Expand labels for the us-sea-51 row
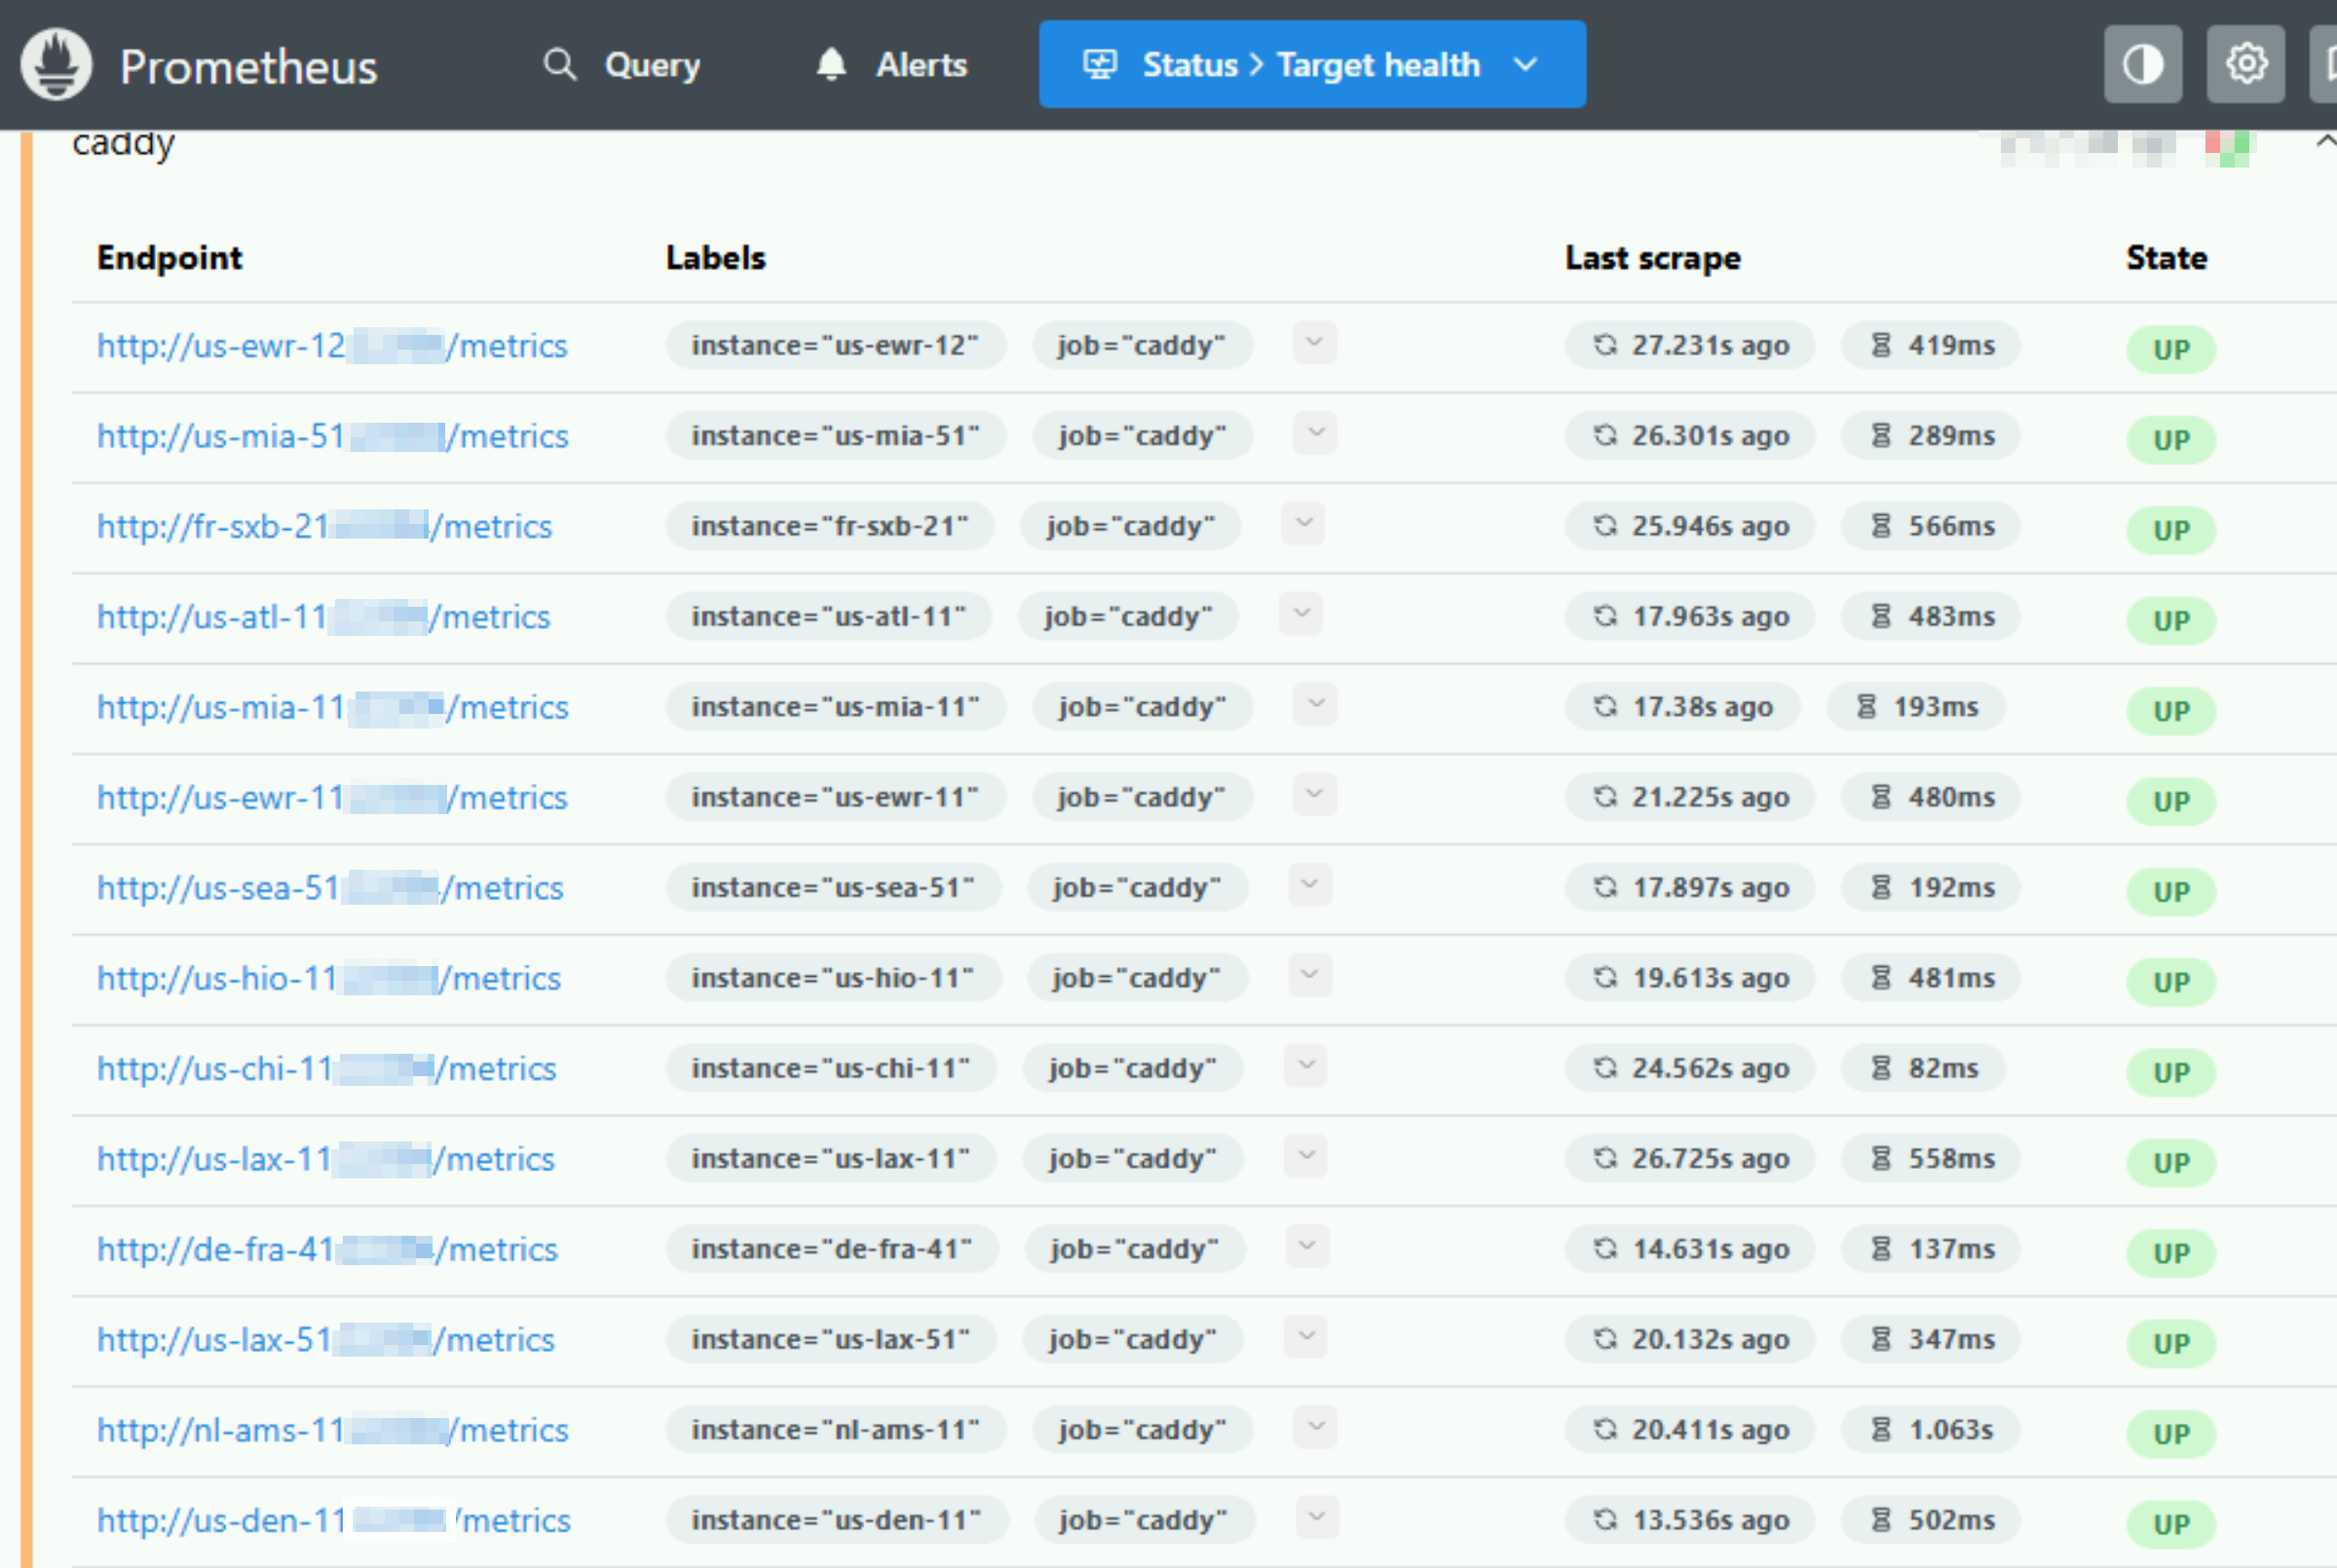The height and width of the screenshot is (1568, 2337). [x=1309, y=885]
